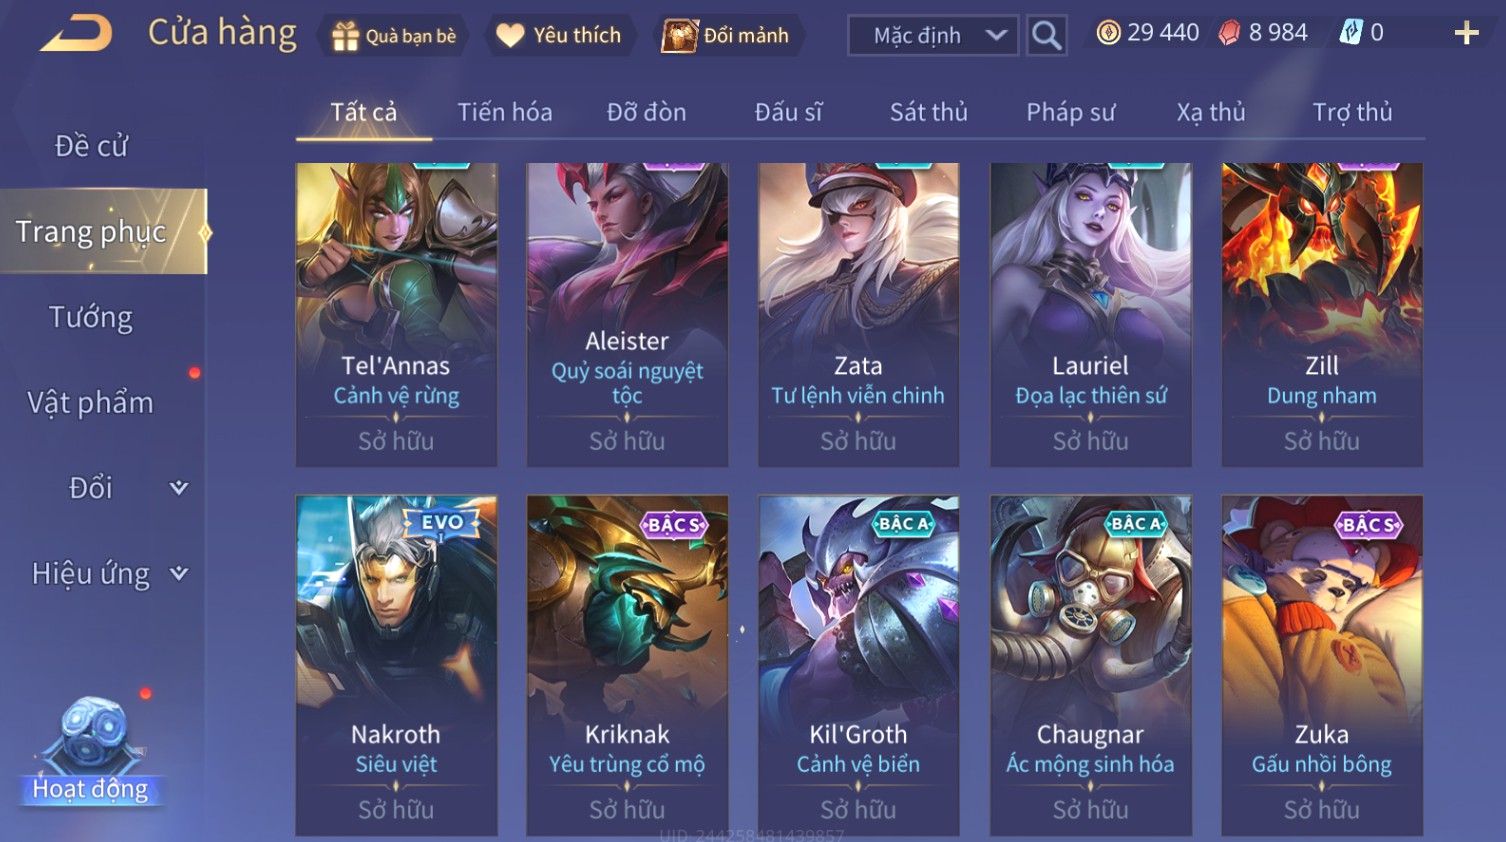Select the Tiến hóa tab
Viewport: 1506px width, 842px height.
tap(505, 112)
